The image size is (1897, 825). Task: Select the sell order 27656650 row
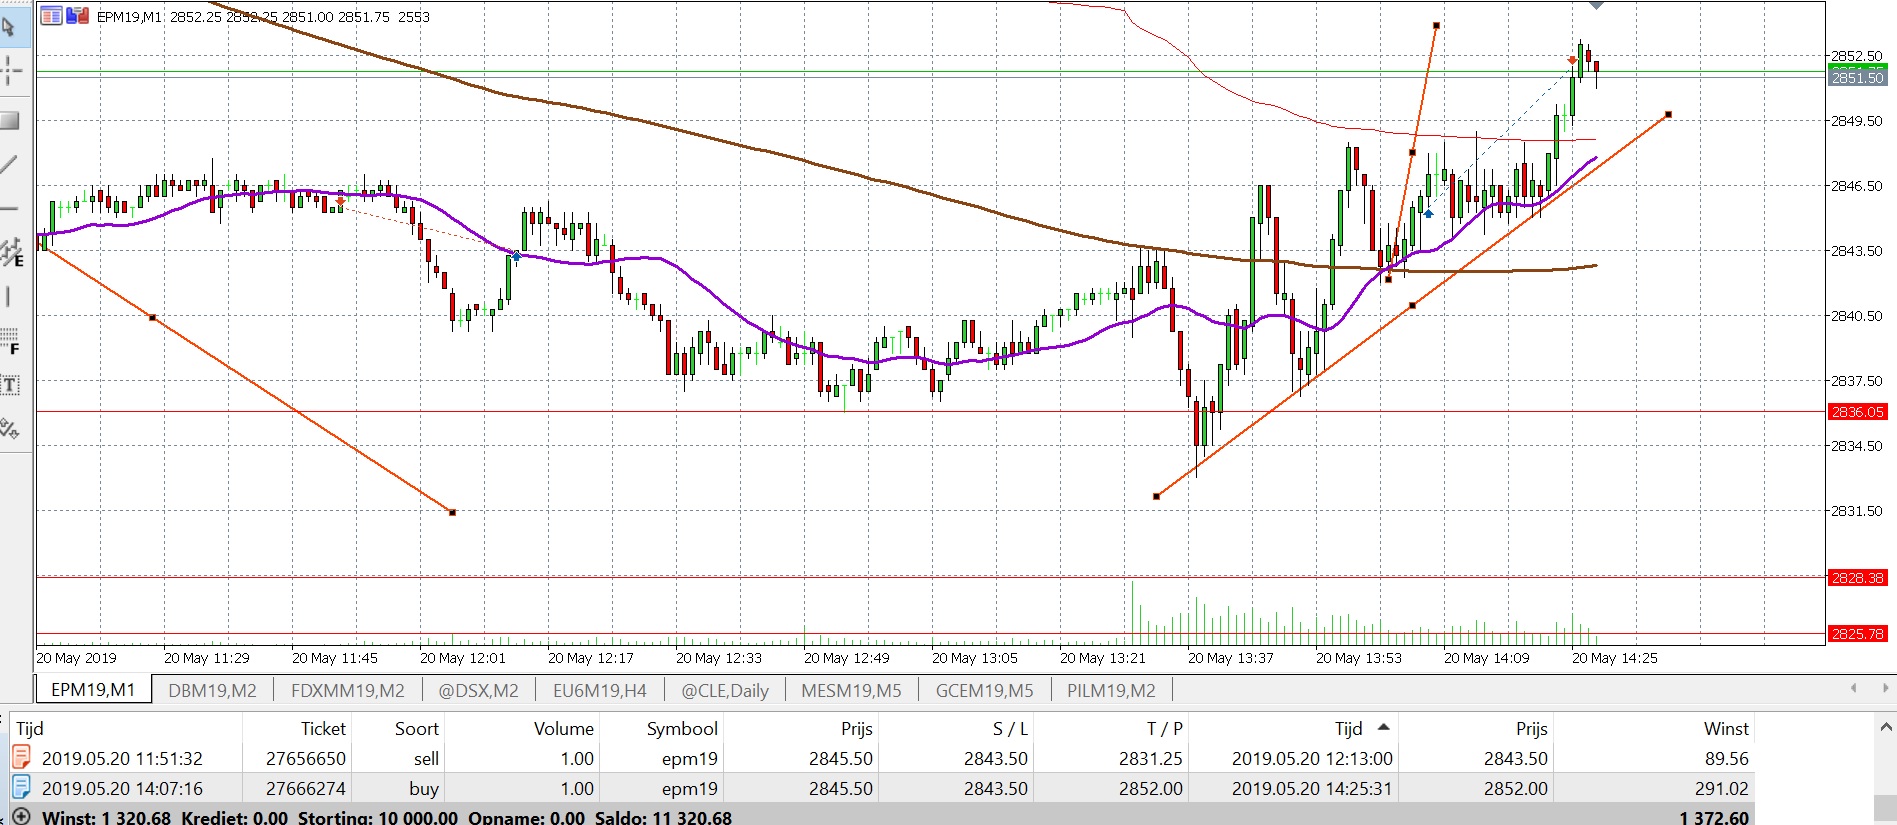pos(880,758)
